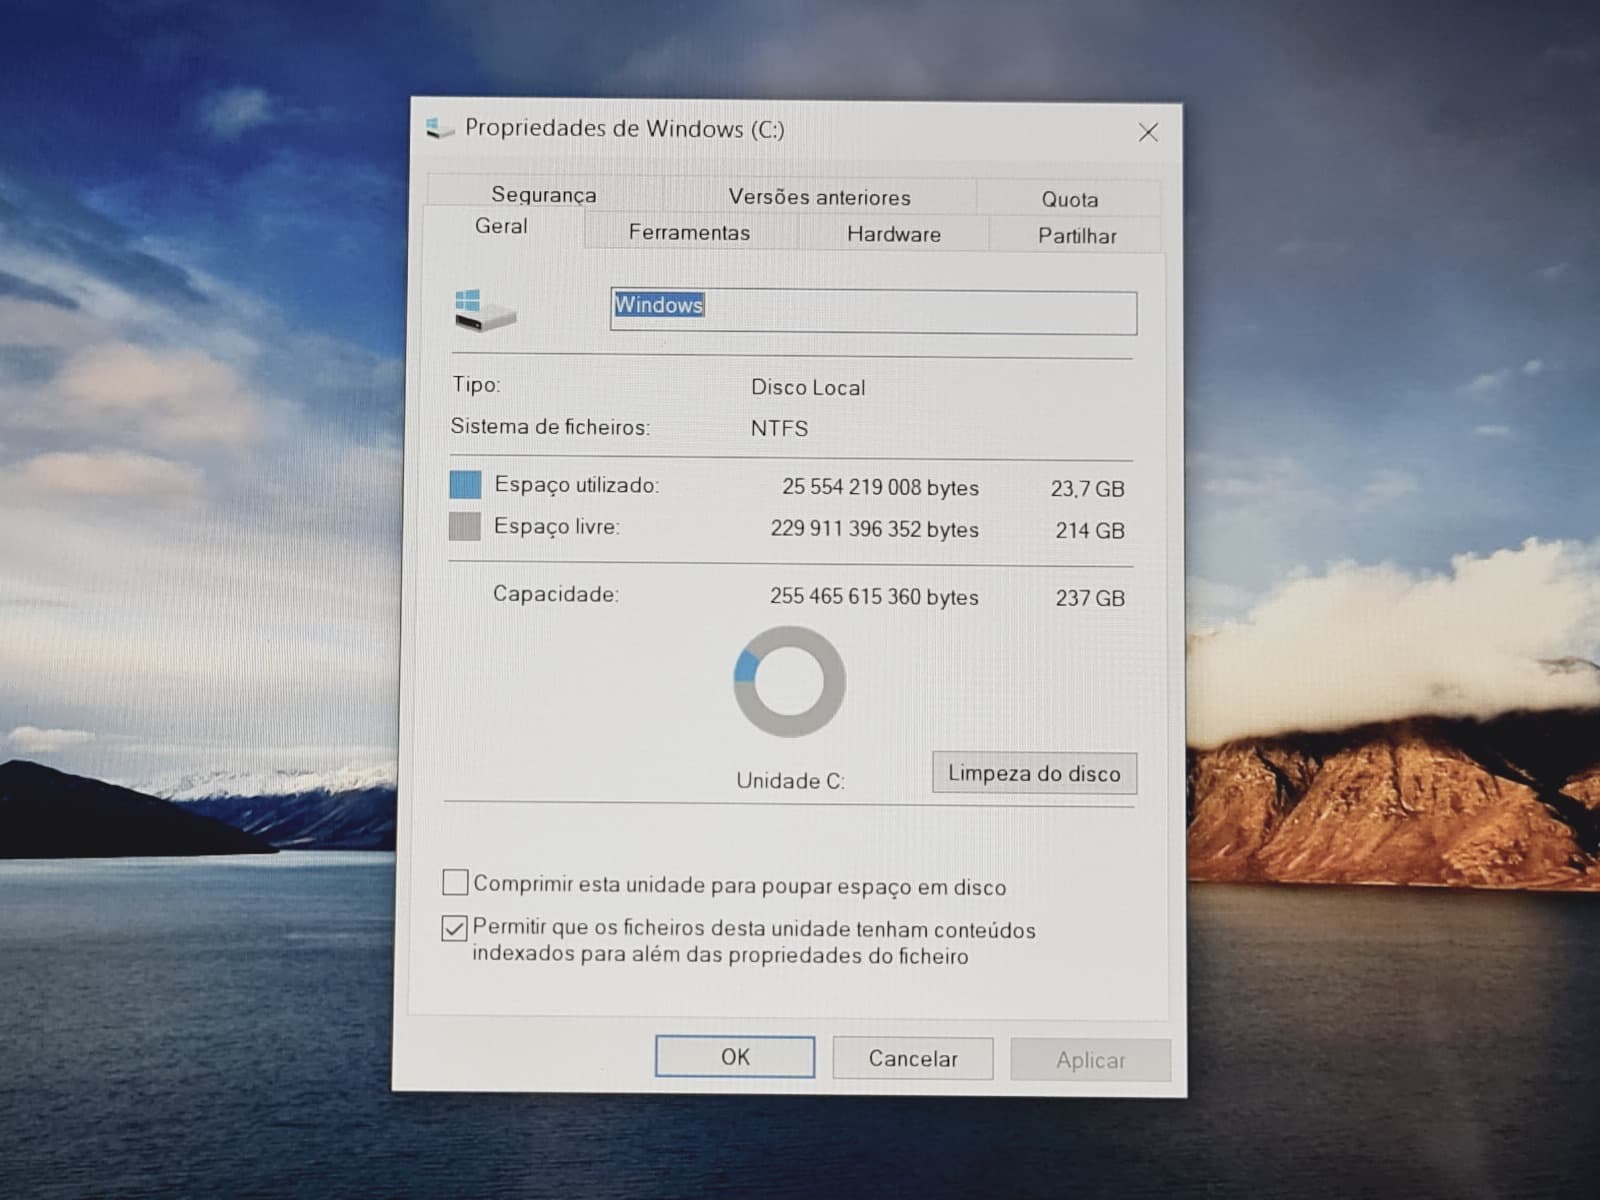Click the 25 554 219 008 bytes value
The image size is (1600, 1200).
click(880, 487)
